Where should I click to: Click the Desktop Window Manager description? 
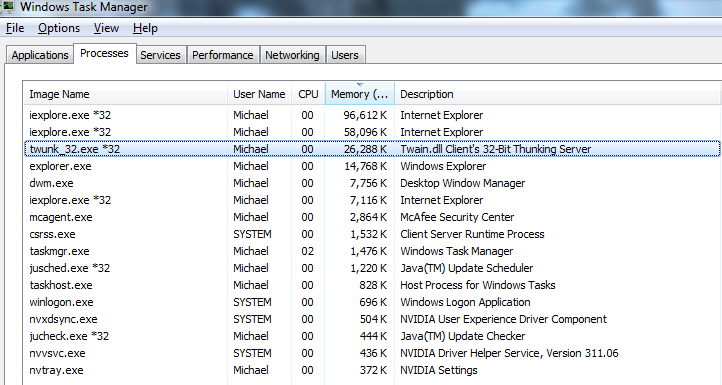coord(462,183)
